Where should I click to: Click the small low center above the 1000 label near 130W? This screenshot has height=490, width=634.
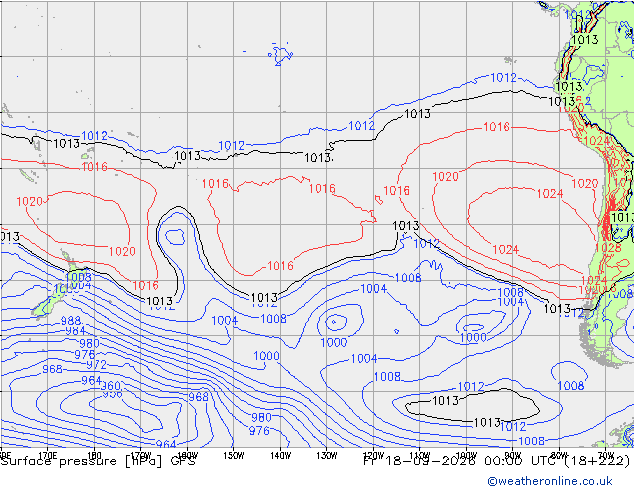coord(334,322)
